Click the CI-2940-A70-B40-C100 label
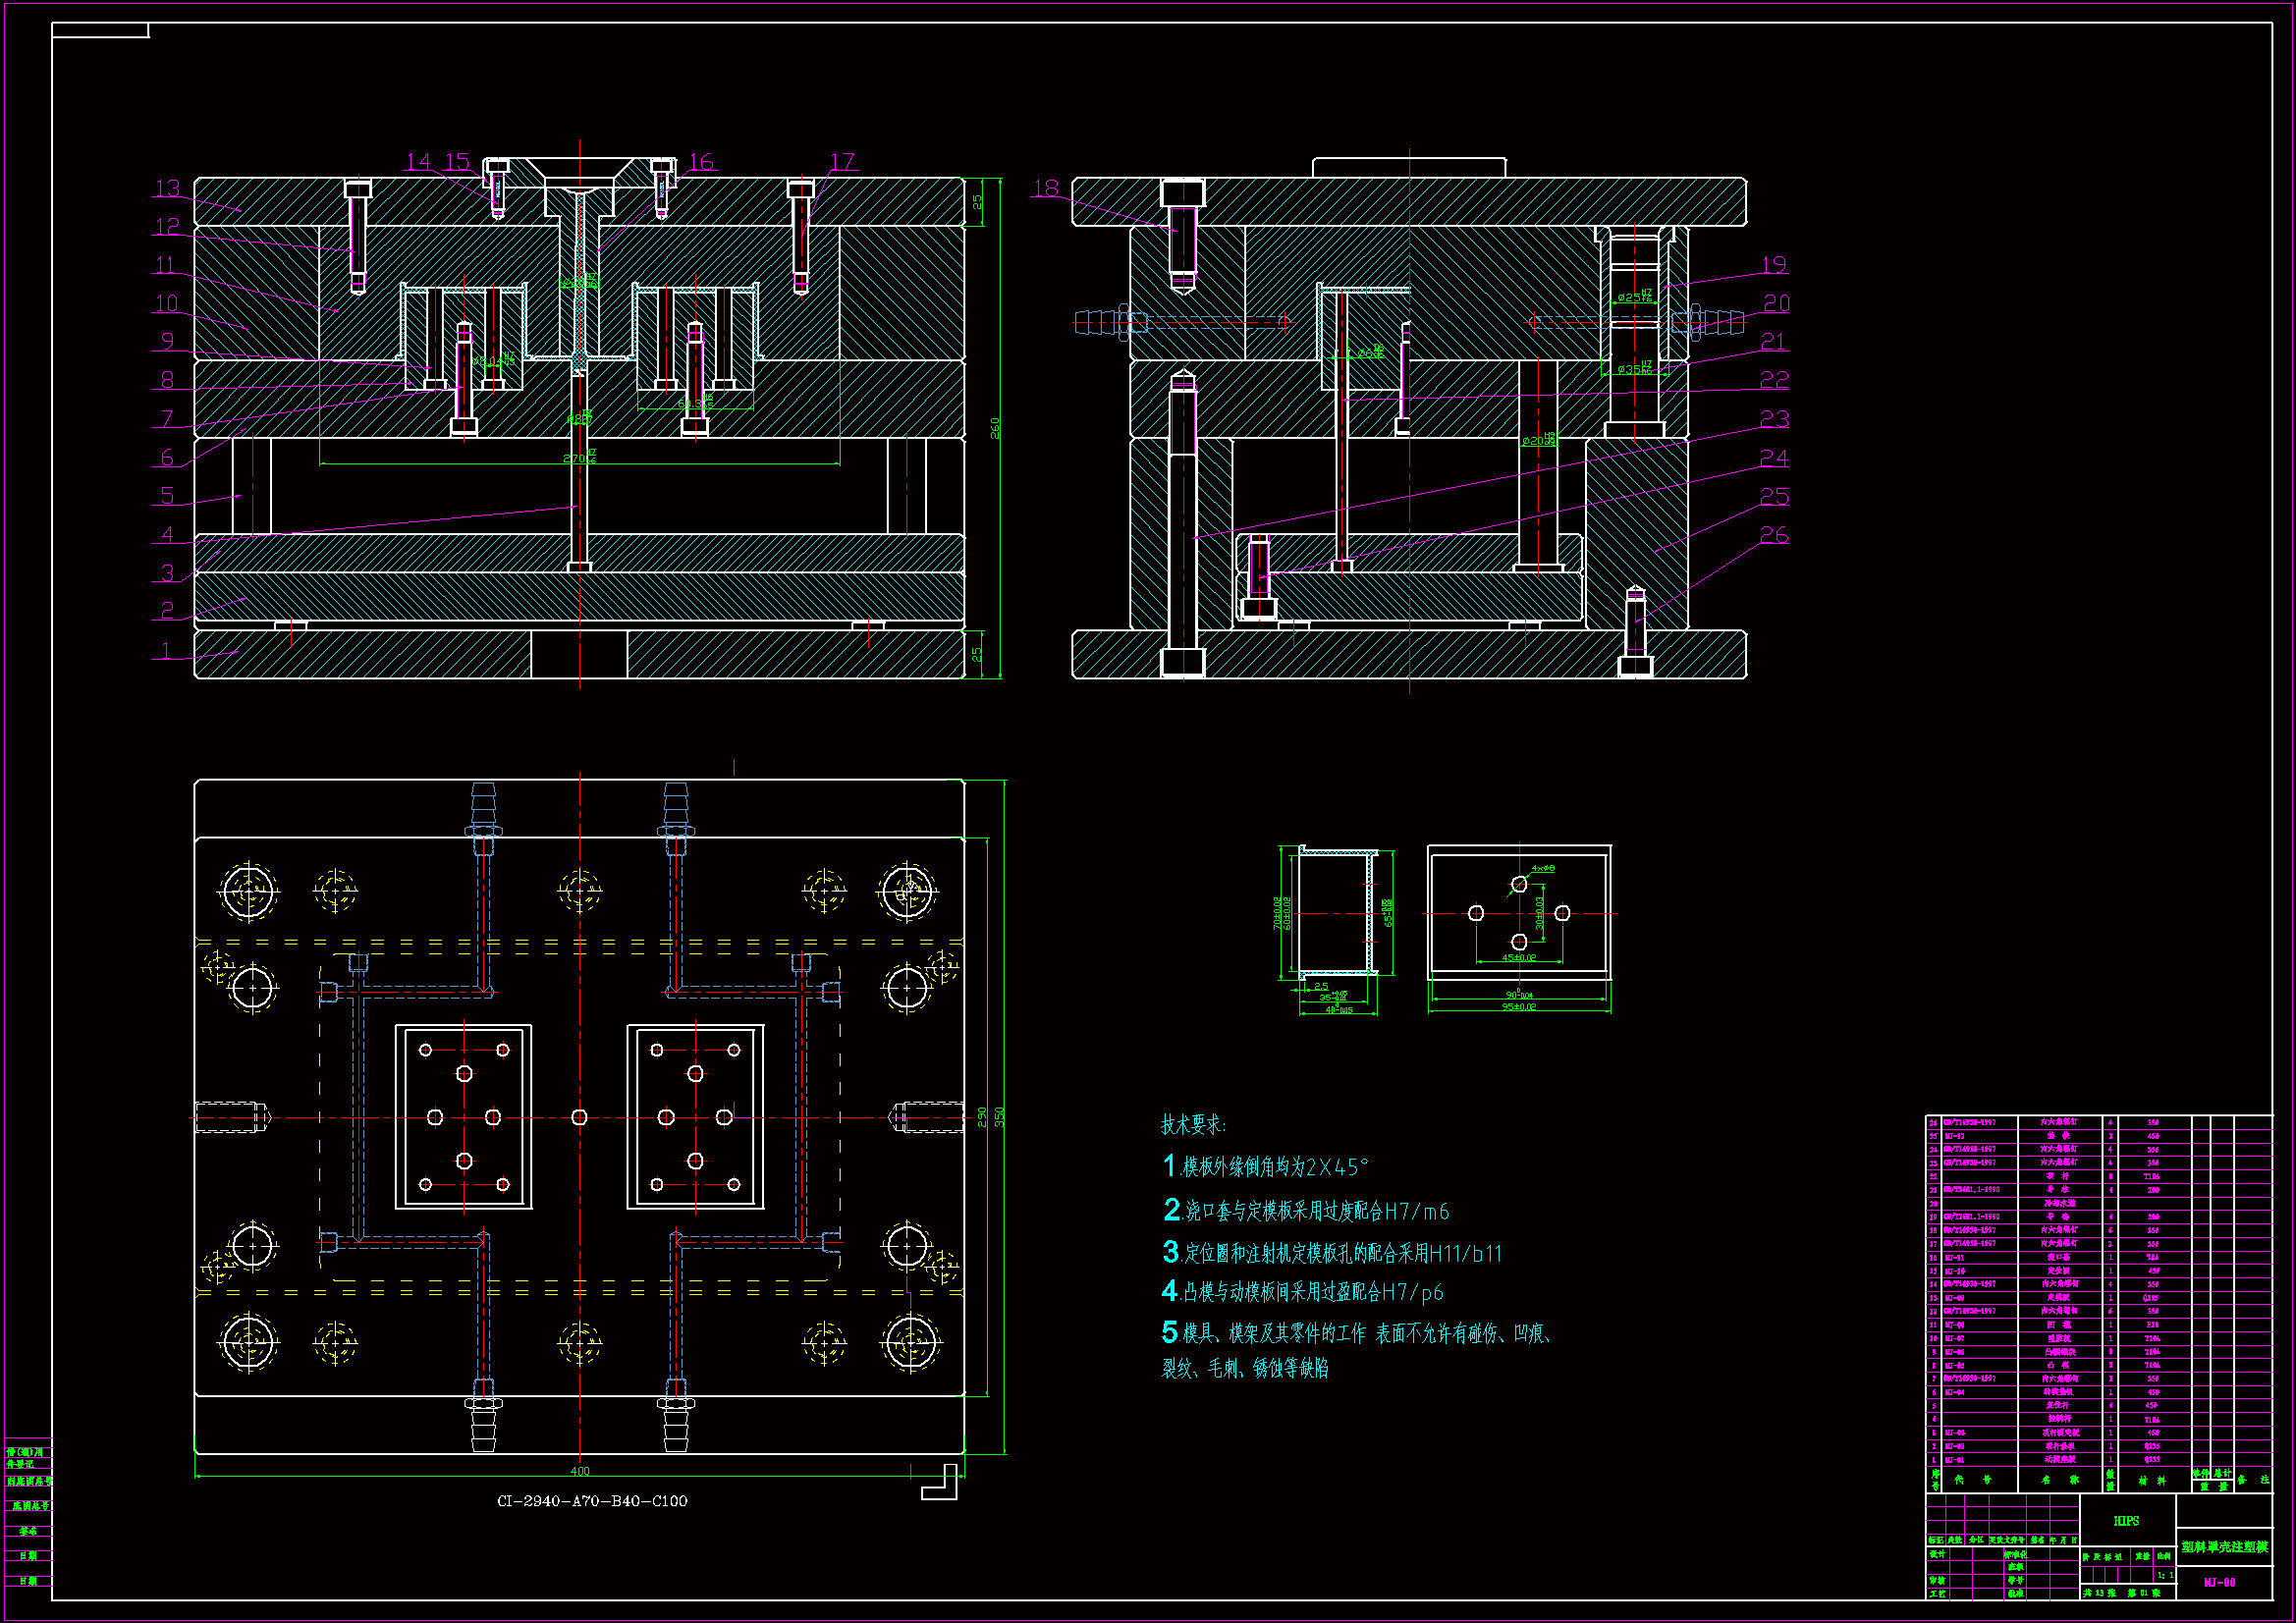2296x1623 pixels. click(x=592, y=1501)
